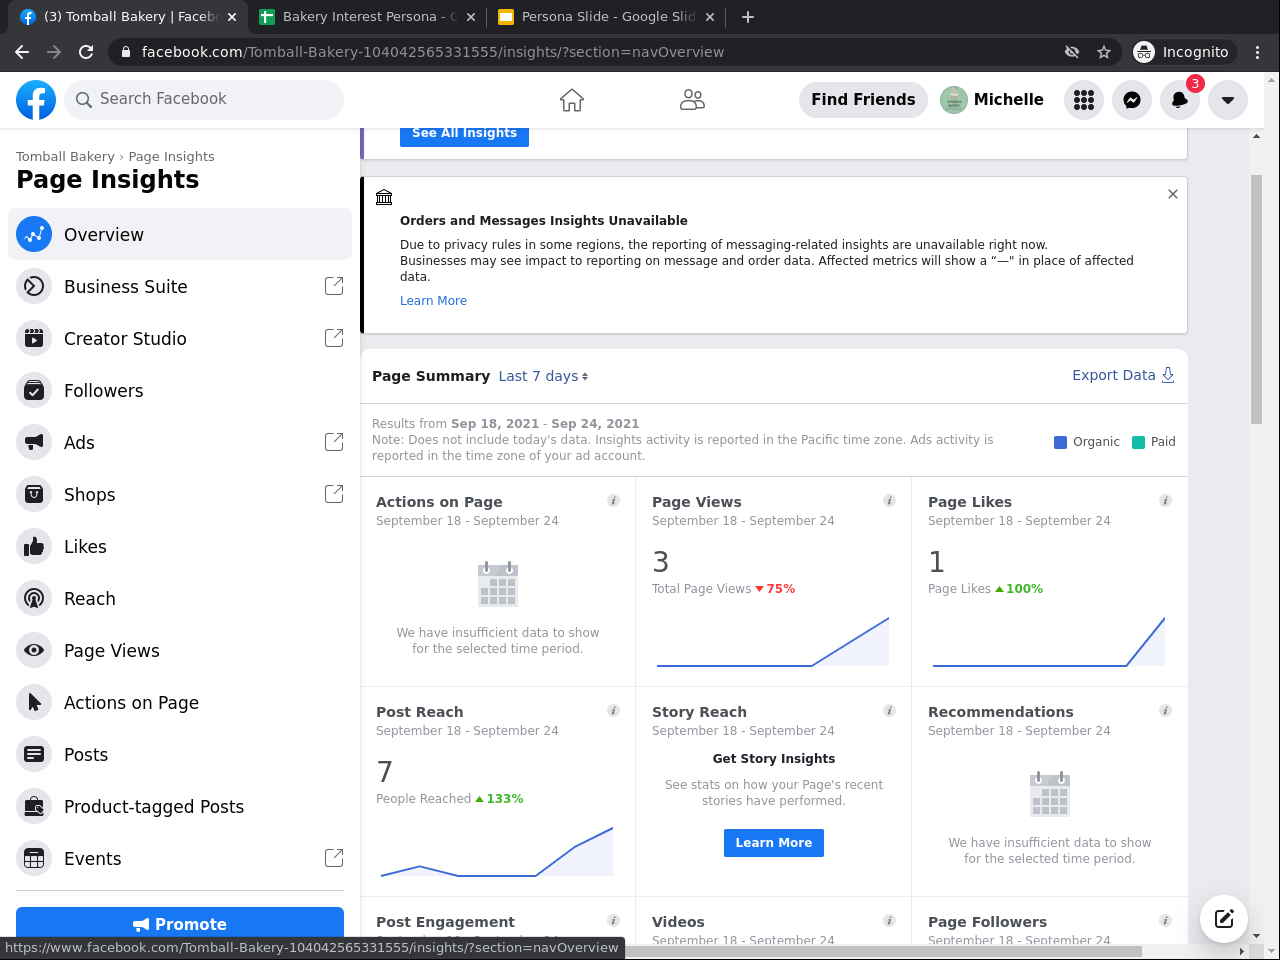Click the info icon for Page Views card
Screen dimensions: 1280x960
coord(890,501)
